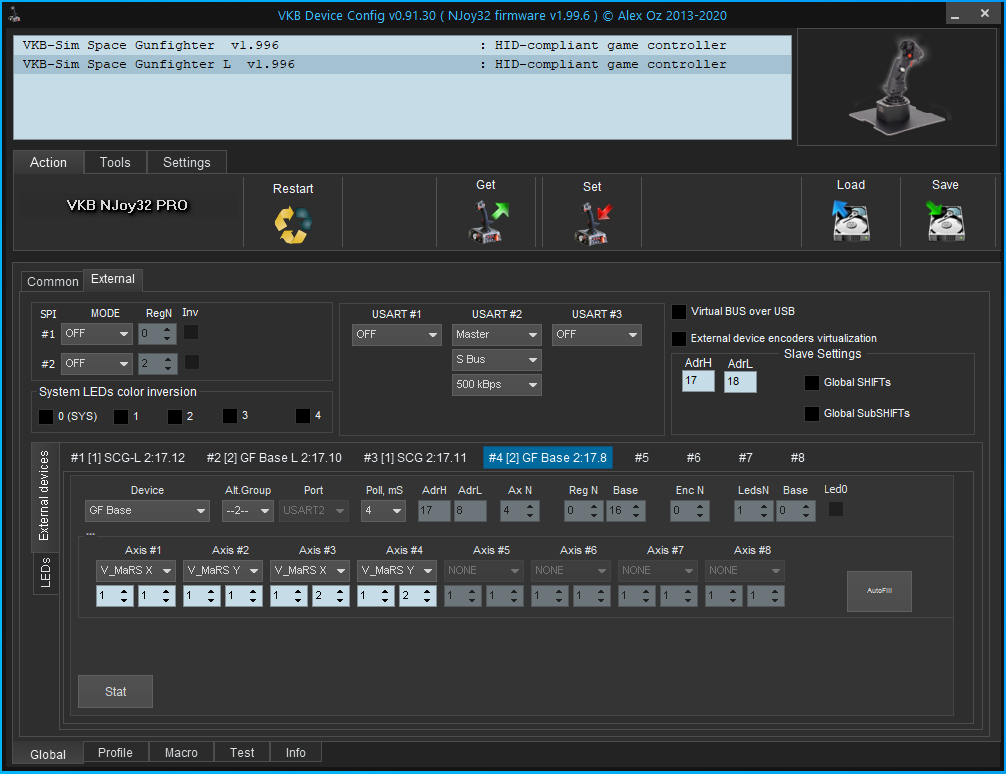This screenshot has height=774, width=1006.
Task: Click the Load disk icon
Action: tap(850, 221)
